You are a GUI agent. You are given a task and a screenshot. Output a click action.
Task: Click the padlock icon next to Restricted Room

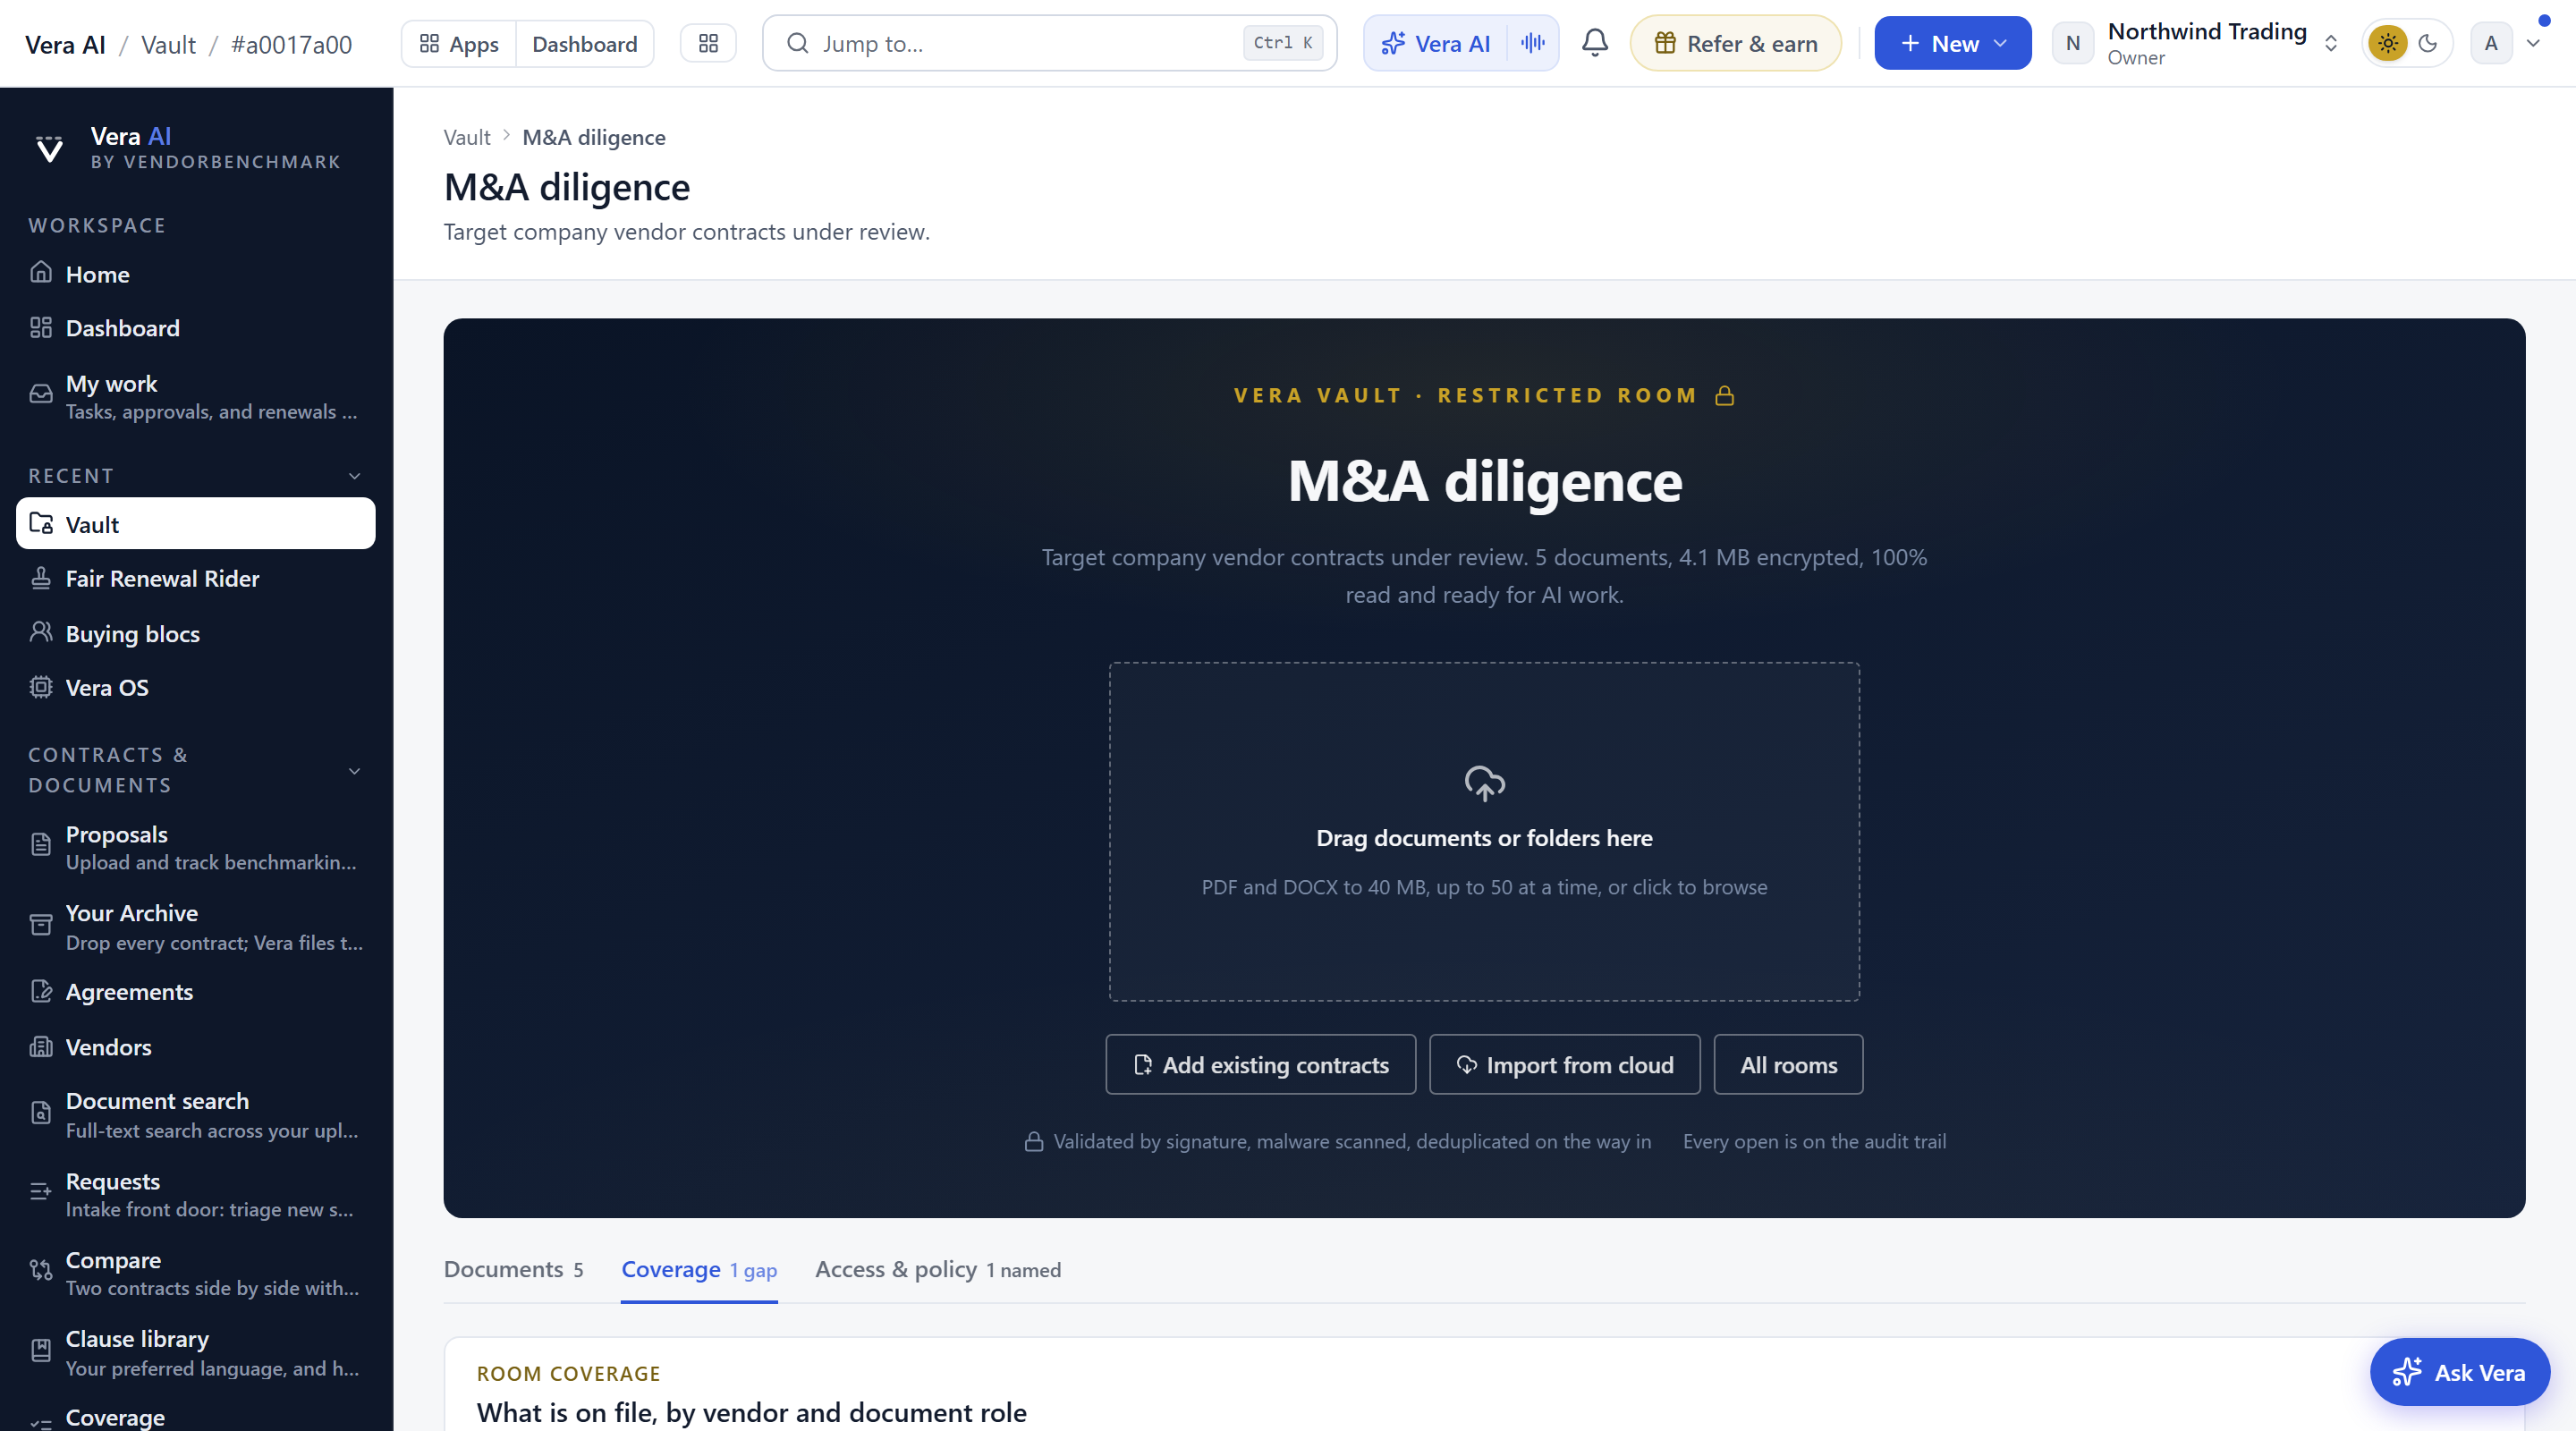click(x=1724, y=396)
